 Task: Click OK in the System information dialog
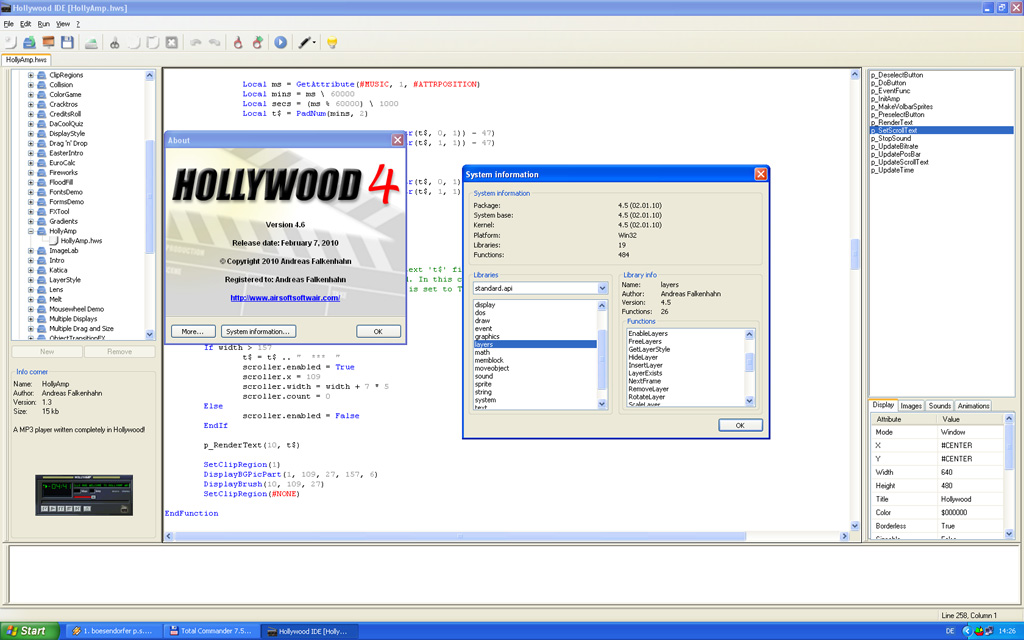740,425
